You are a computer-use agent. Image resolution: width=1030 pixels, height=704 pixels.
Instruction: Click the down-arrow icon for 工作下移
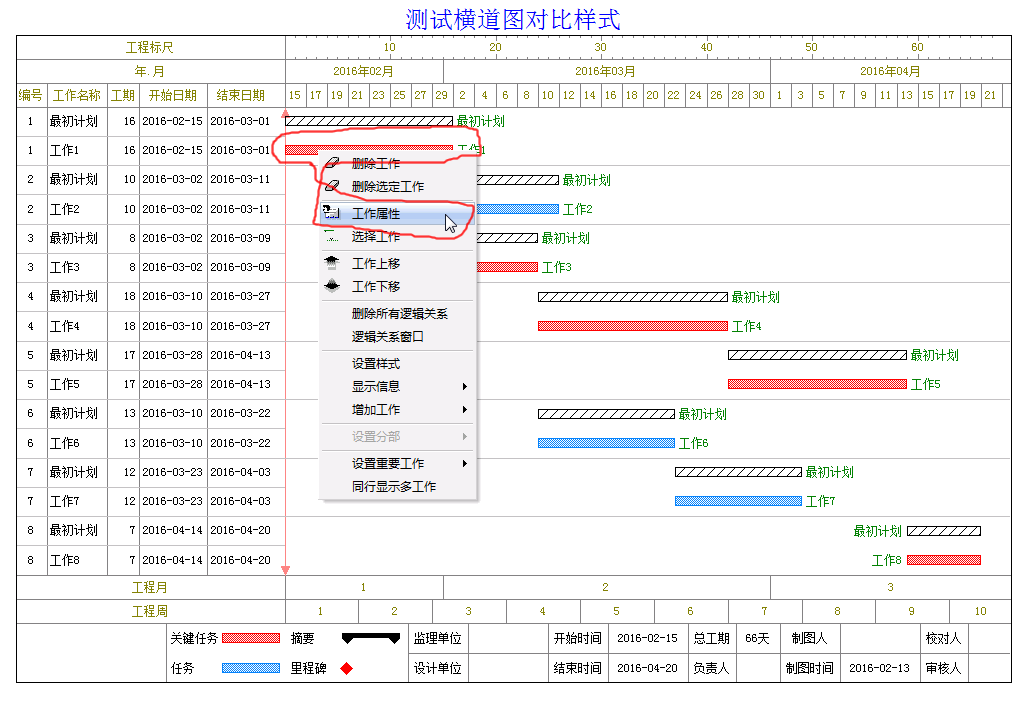[x=332, y=286]
